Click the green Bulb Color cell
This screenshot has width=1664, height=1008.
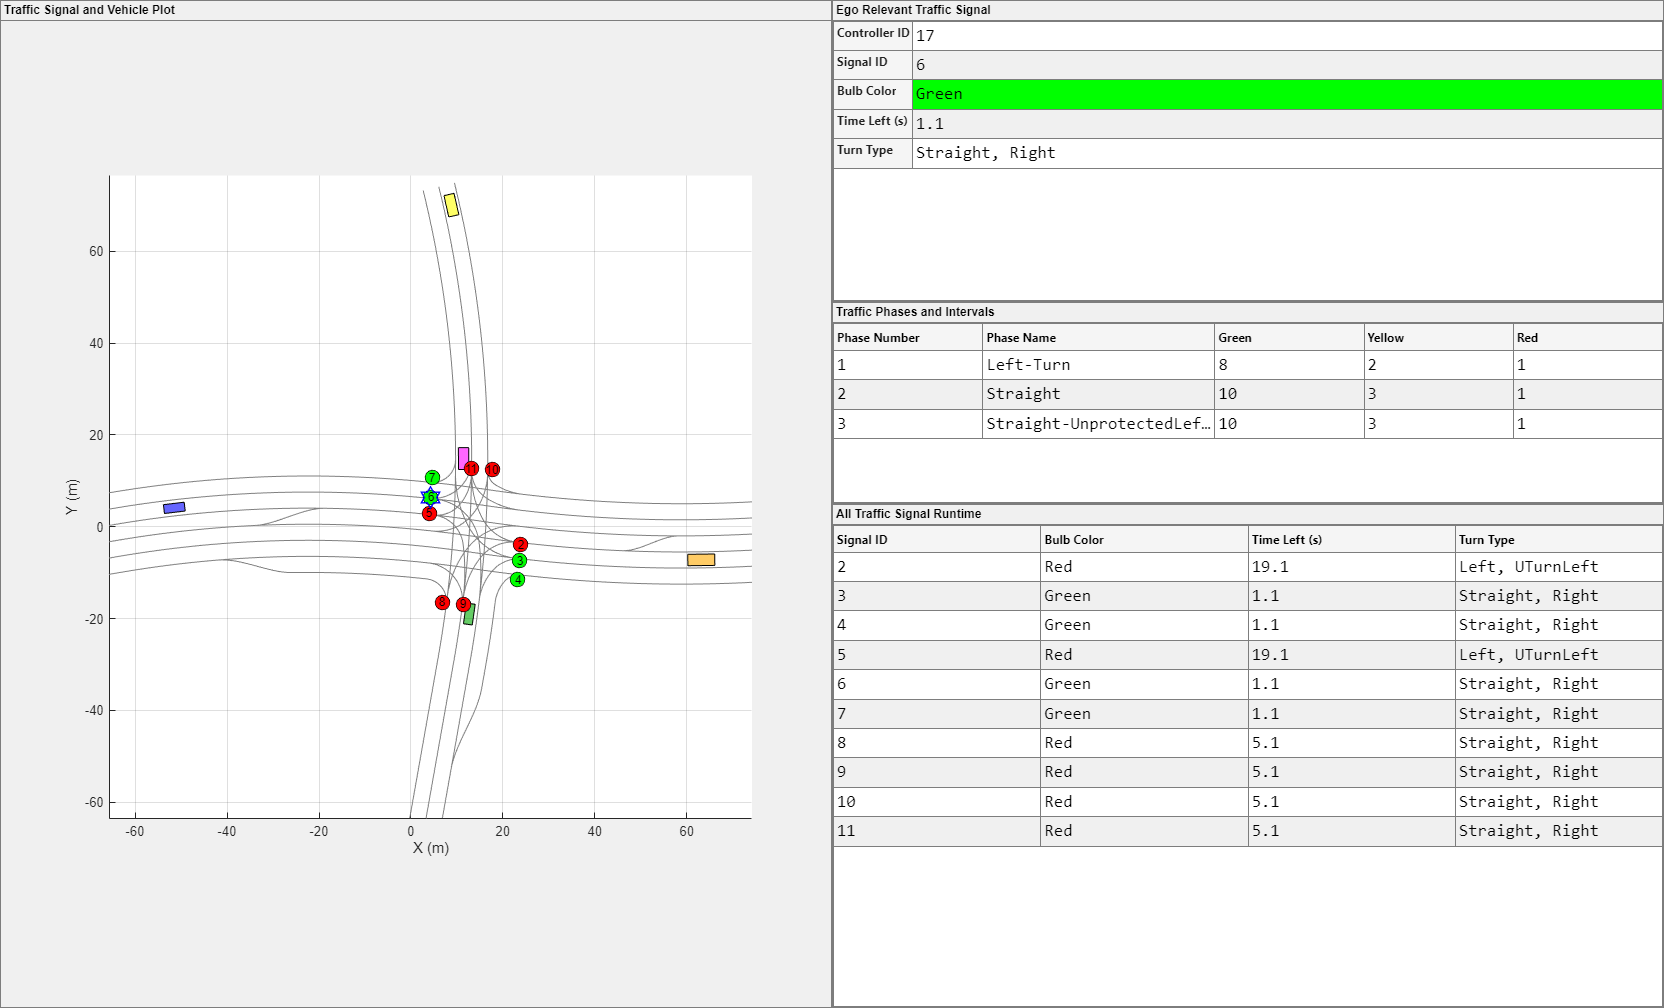point(1286,94)
